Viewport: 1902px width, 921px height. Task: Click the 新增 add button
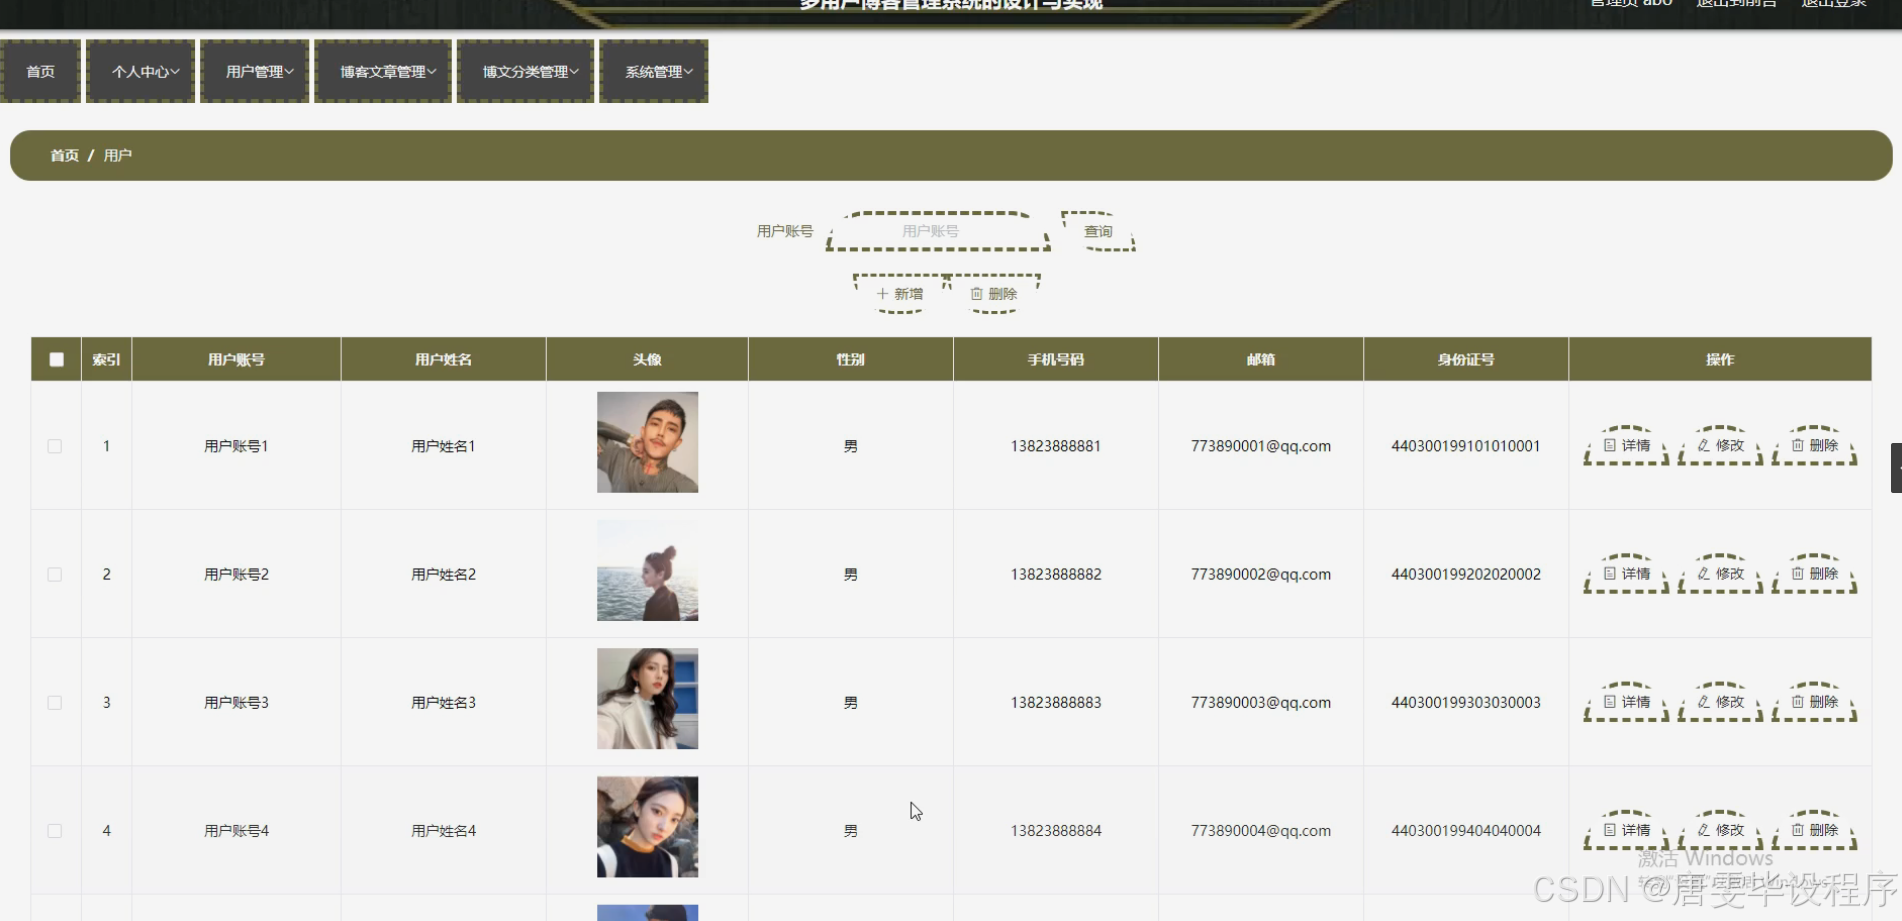tap(900, 294)
